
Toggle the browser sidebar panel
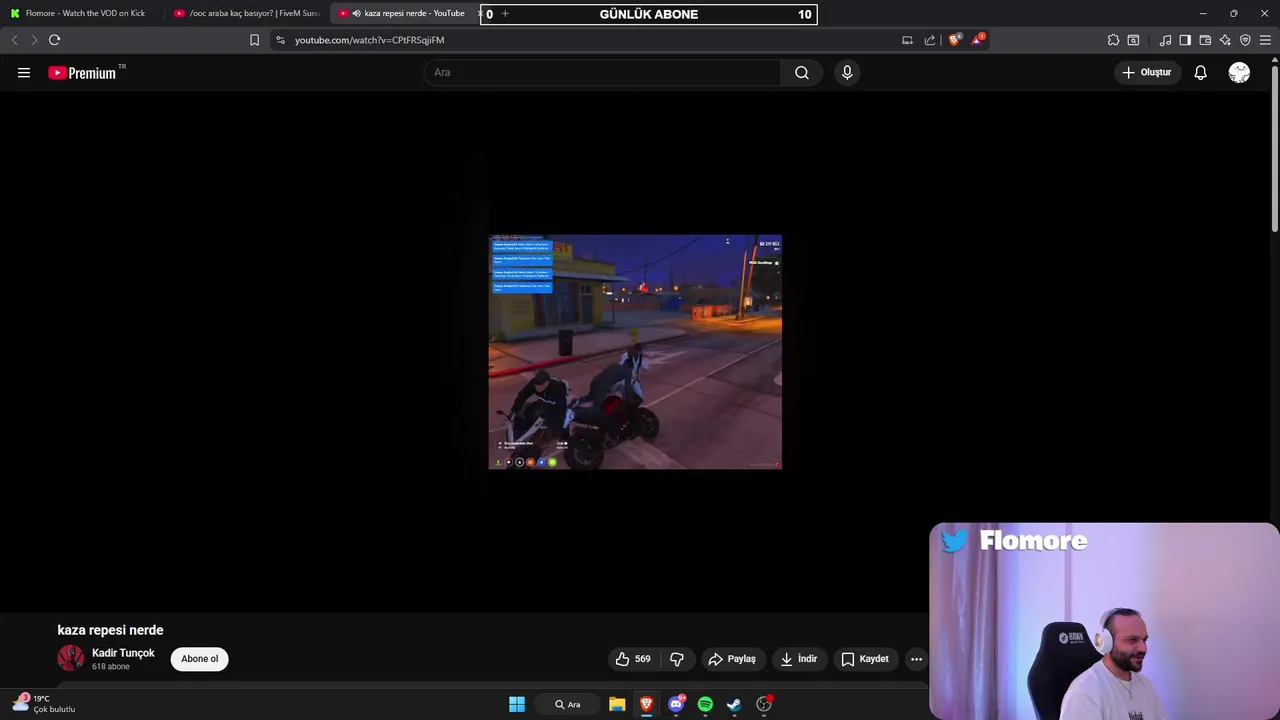(1185, 40)
